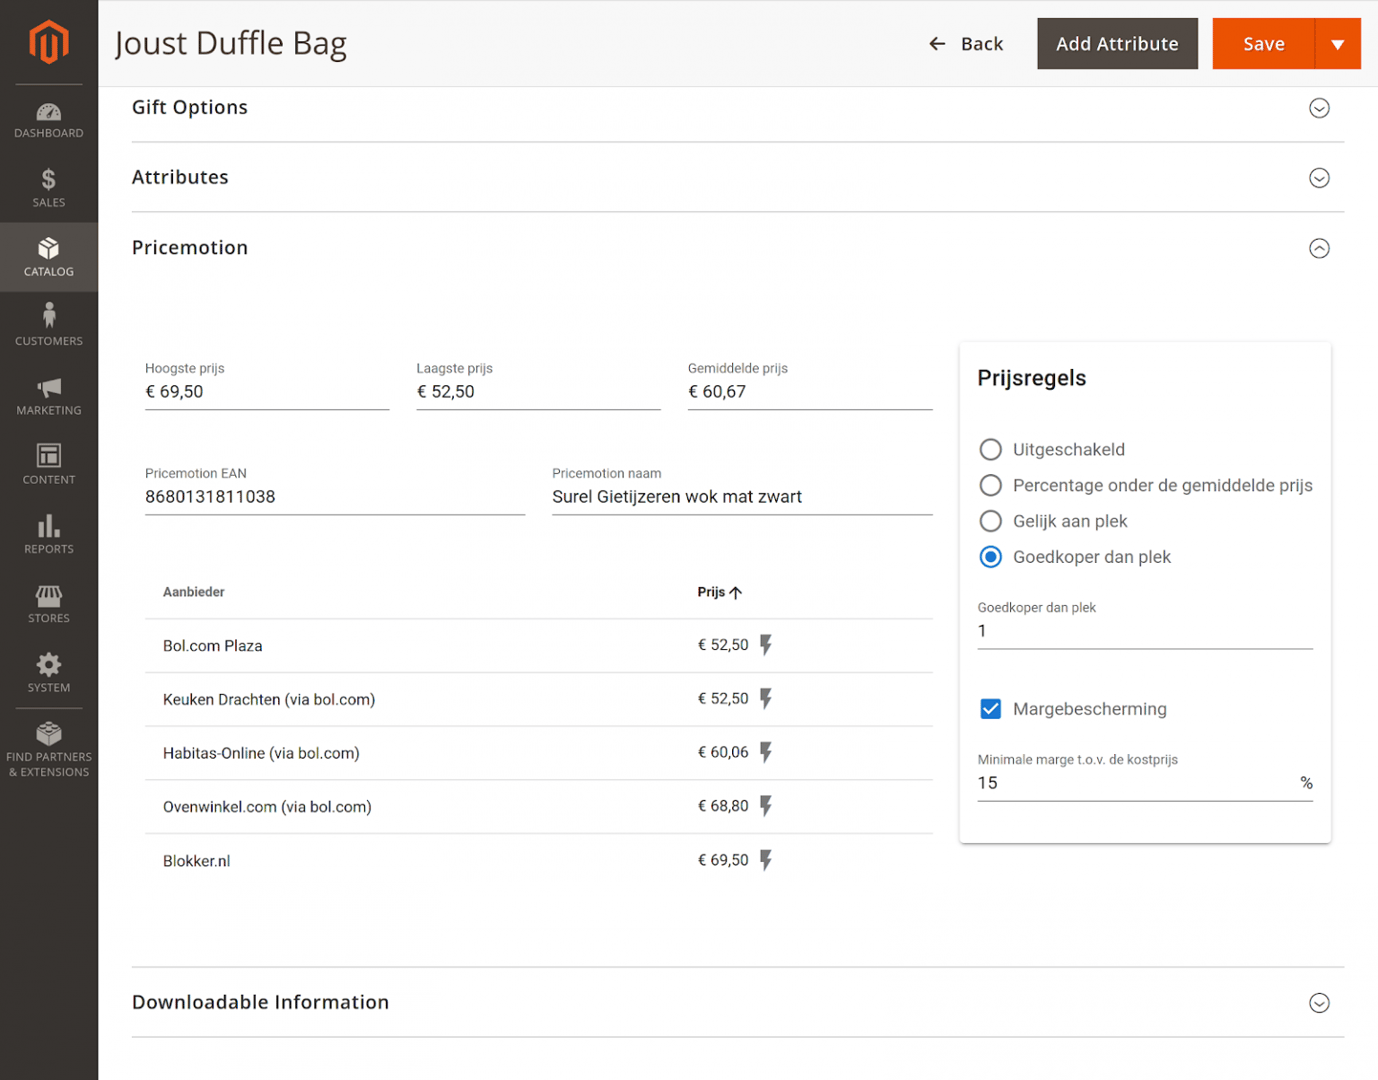Image resolution: width=1378 pixels, height=1080 pixels.
Task: Select Percentage onder de gemiddelde prijs
Action: pyautogui.click(x=990, y=485)
